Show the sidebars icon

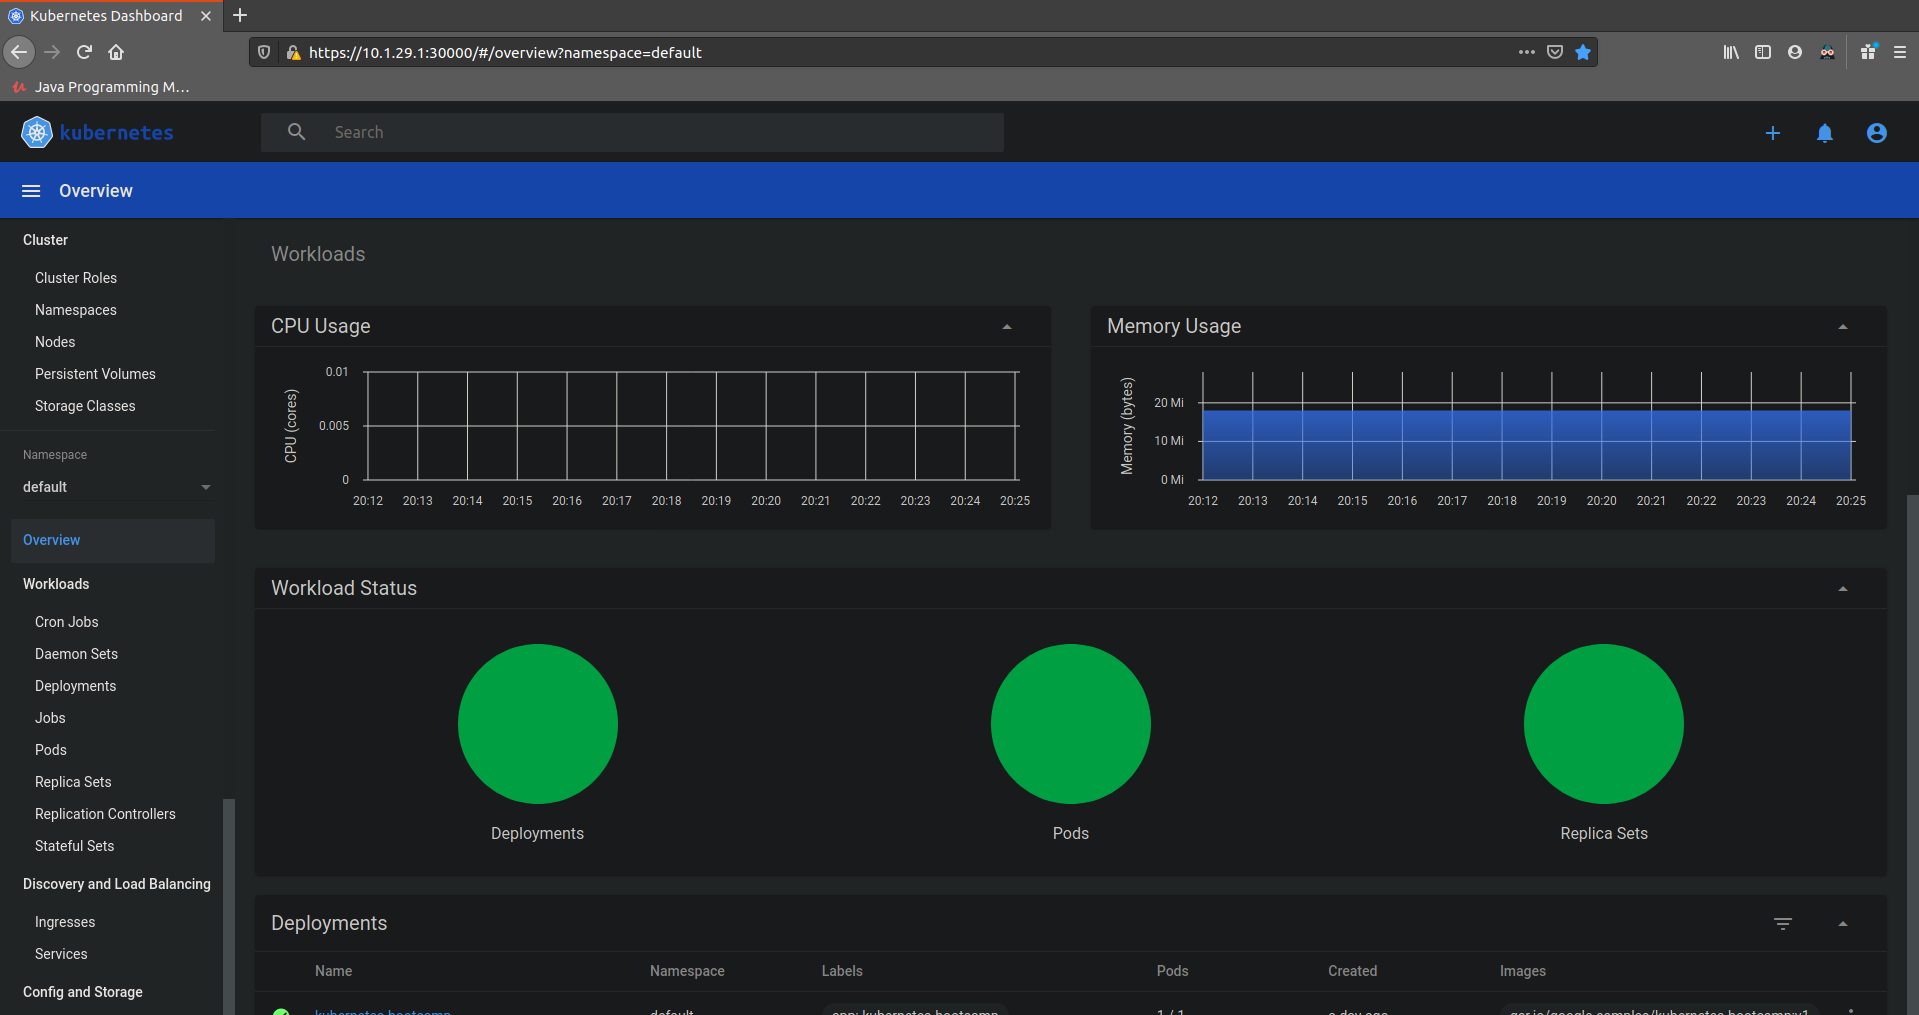(x=1763, y=52)
